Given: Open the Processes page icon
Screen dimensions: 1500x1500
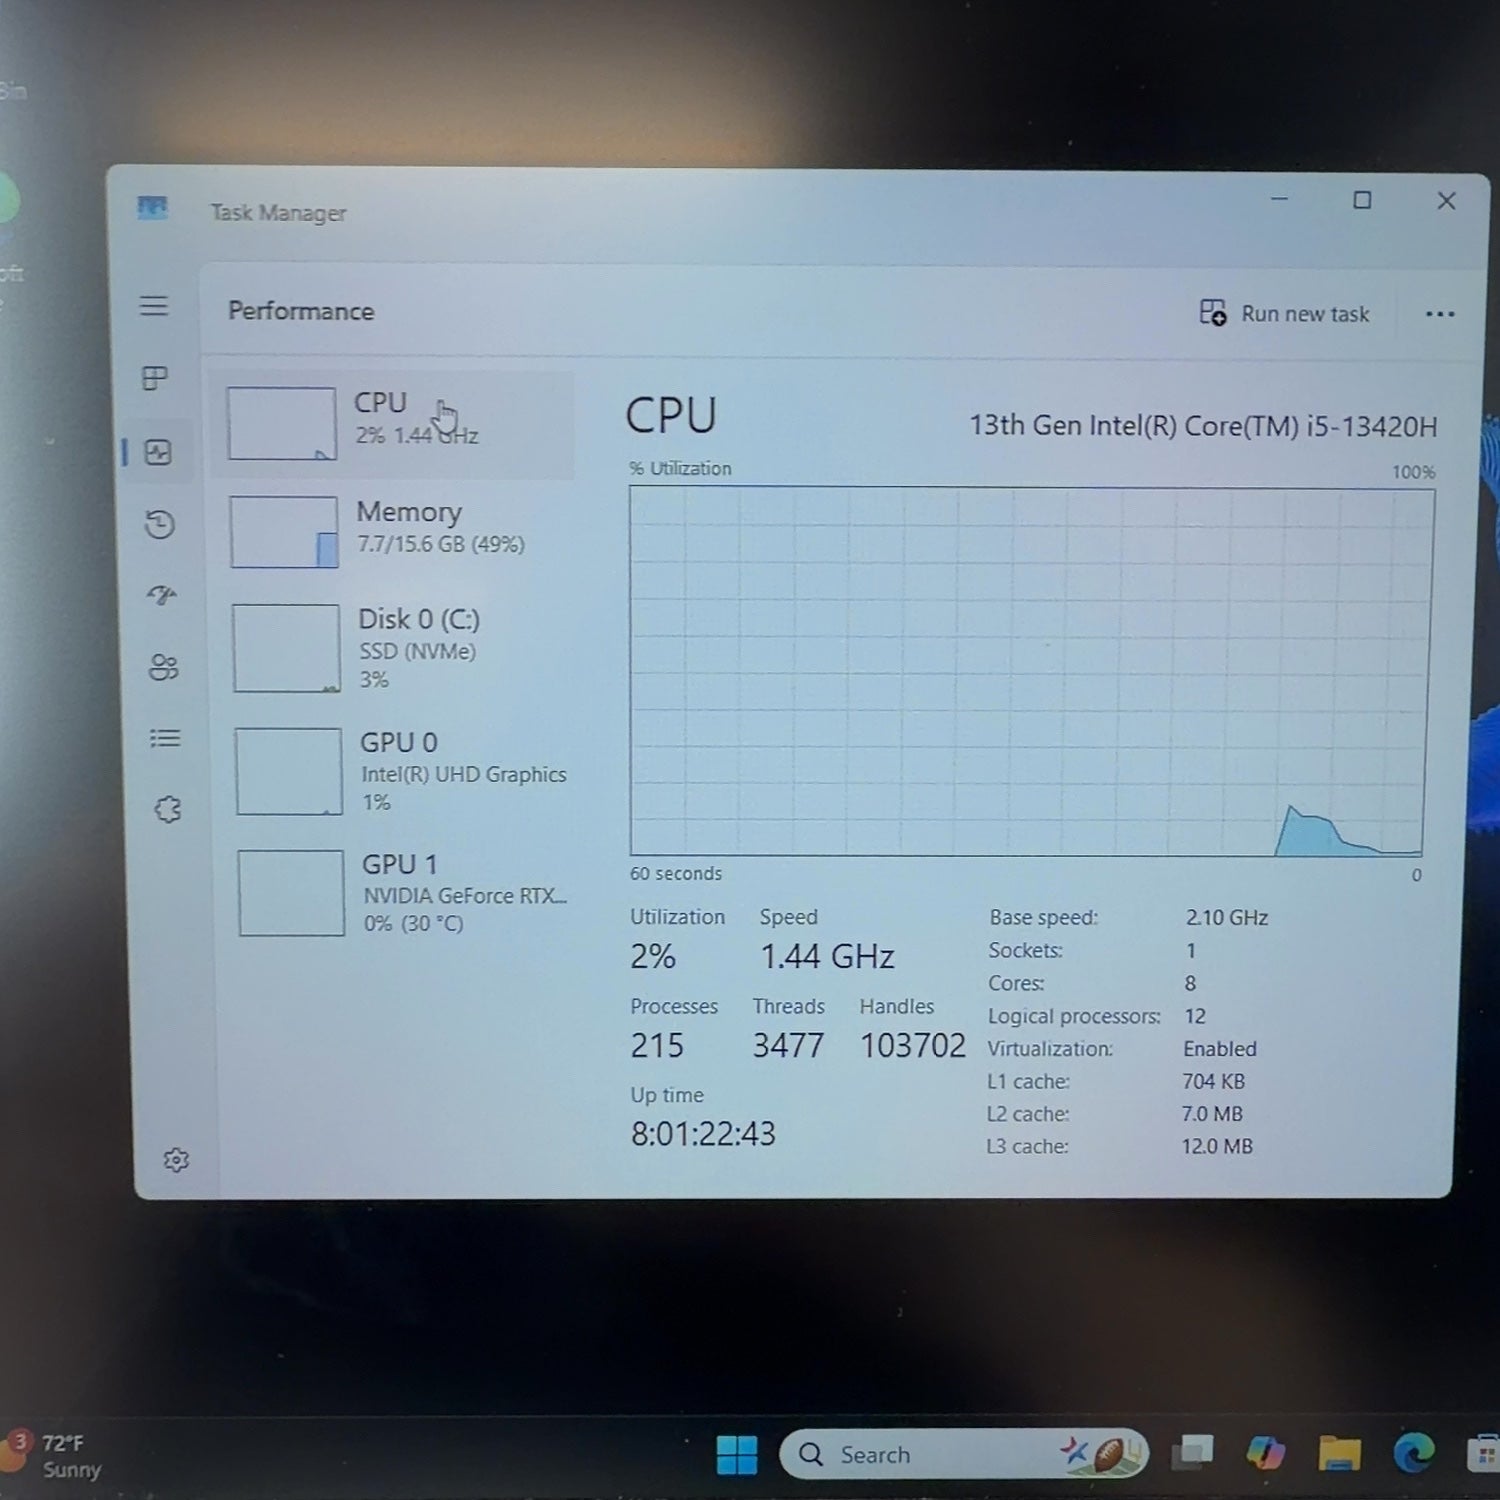Looking at the screenshot, I should click(155, 378).
